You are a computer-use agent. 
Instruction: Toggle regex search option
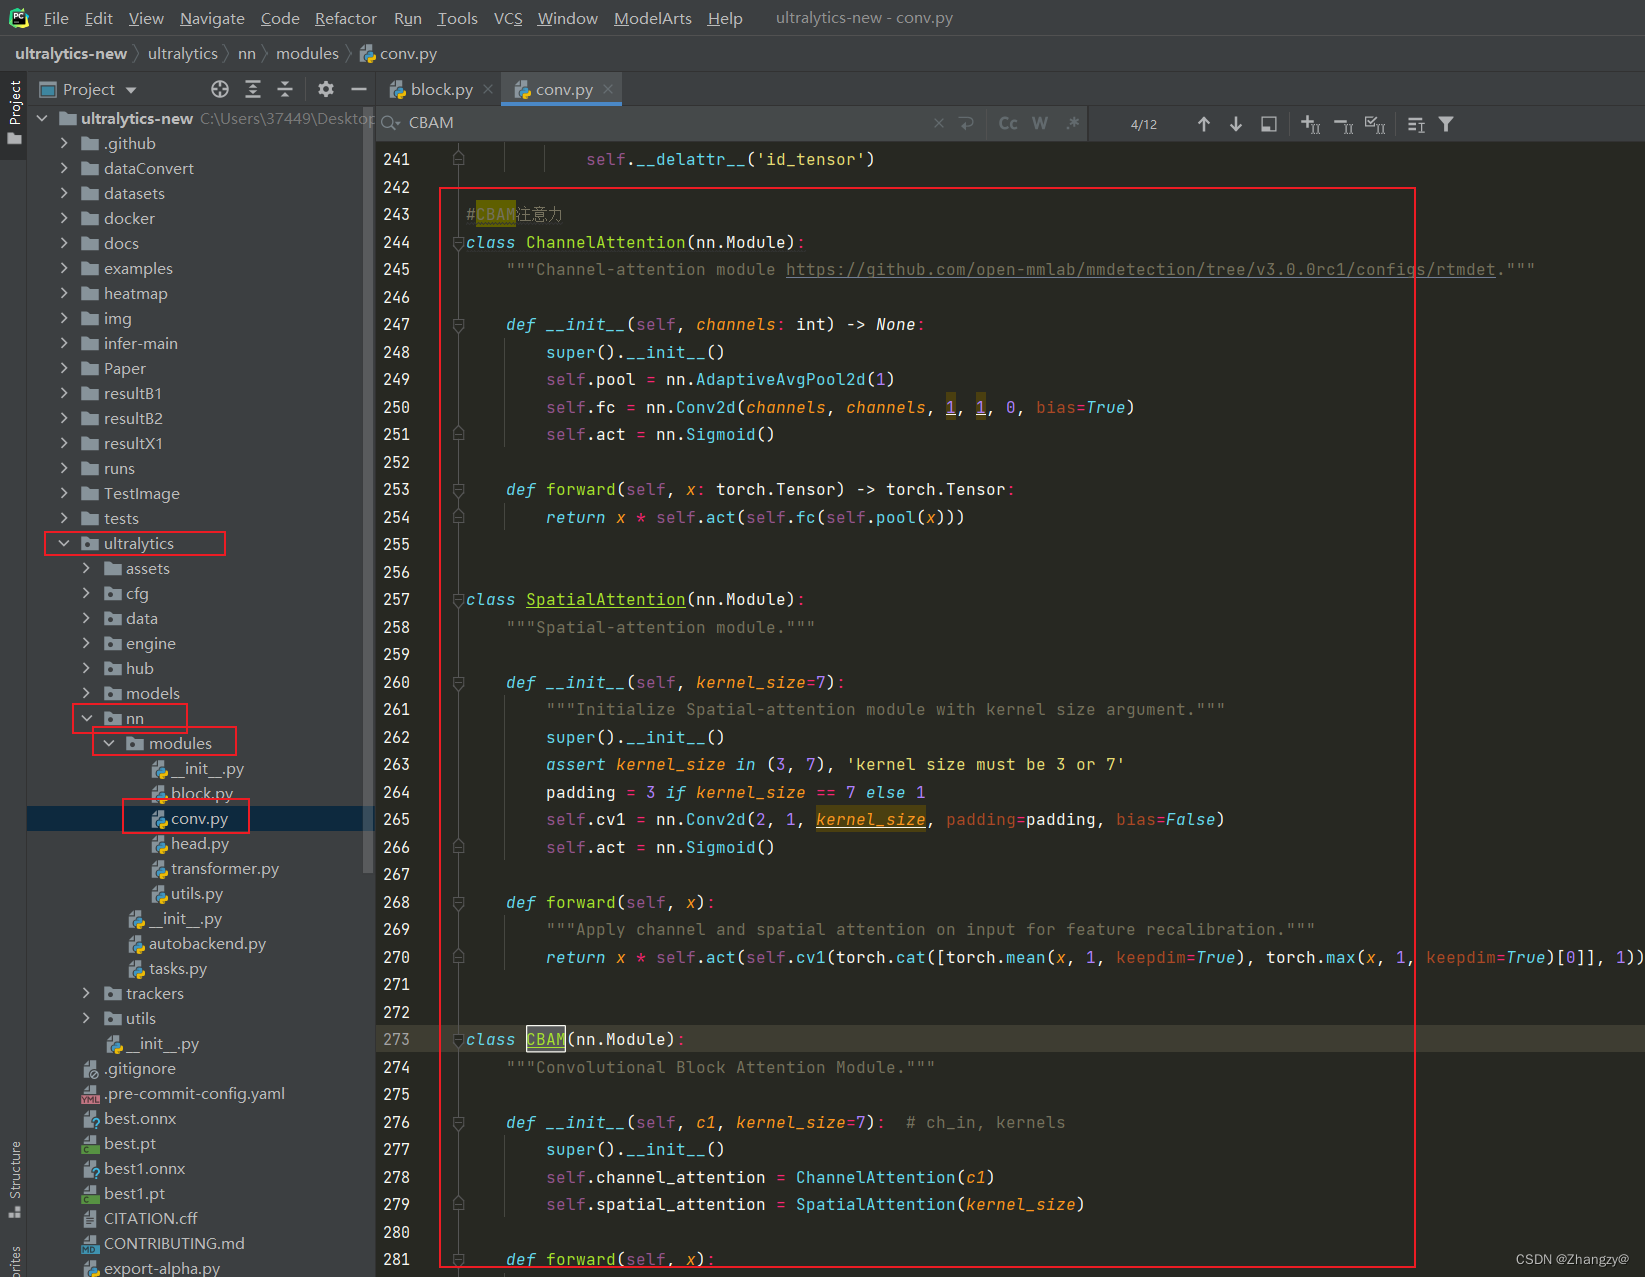(x=1072, y=123)
